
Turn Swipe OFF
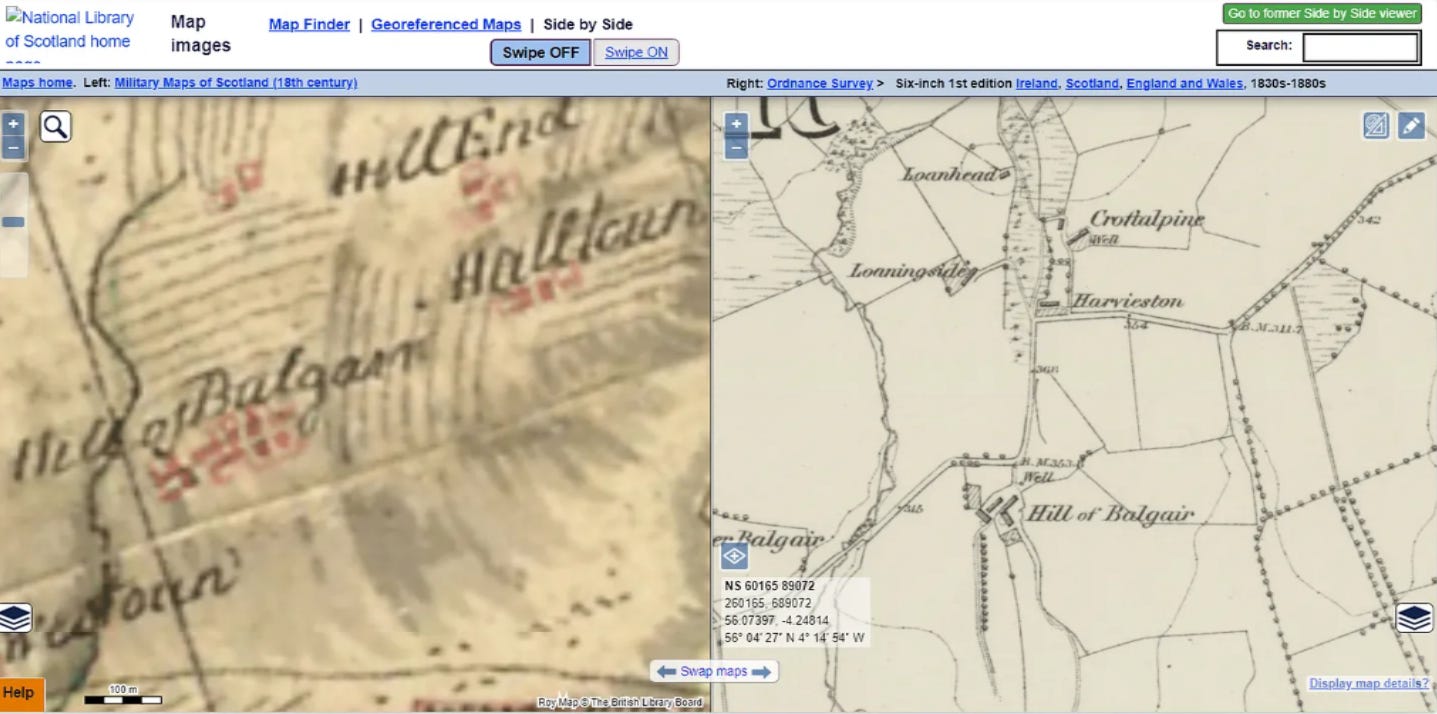[540, 53]
